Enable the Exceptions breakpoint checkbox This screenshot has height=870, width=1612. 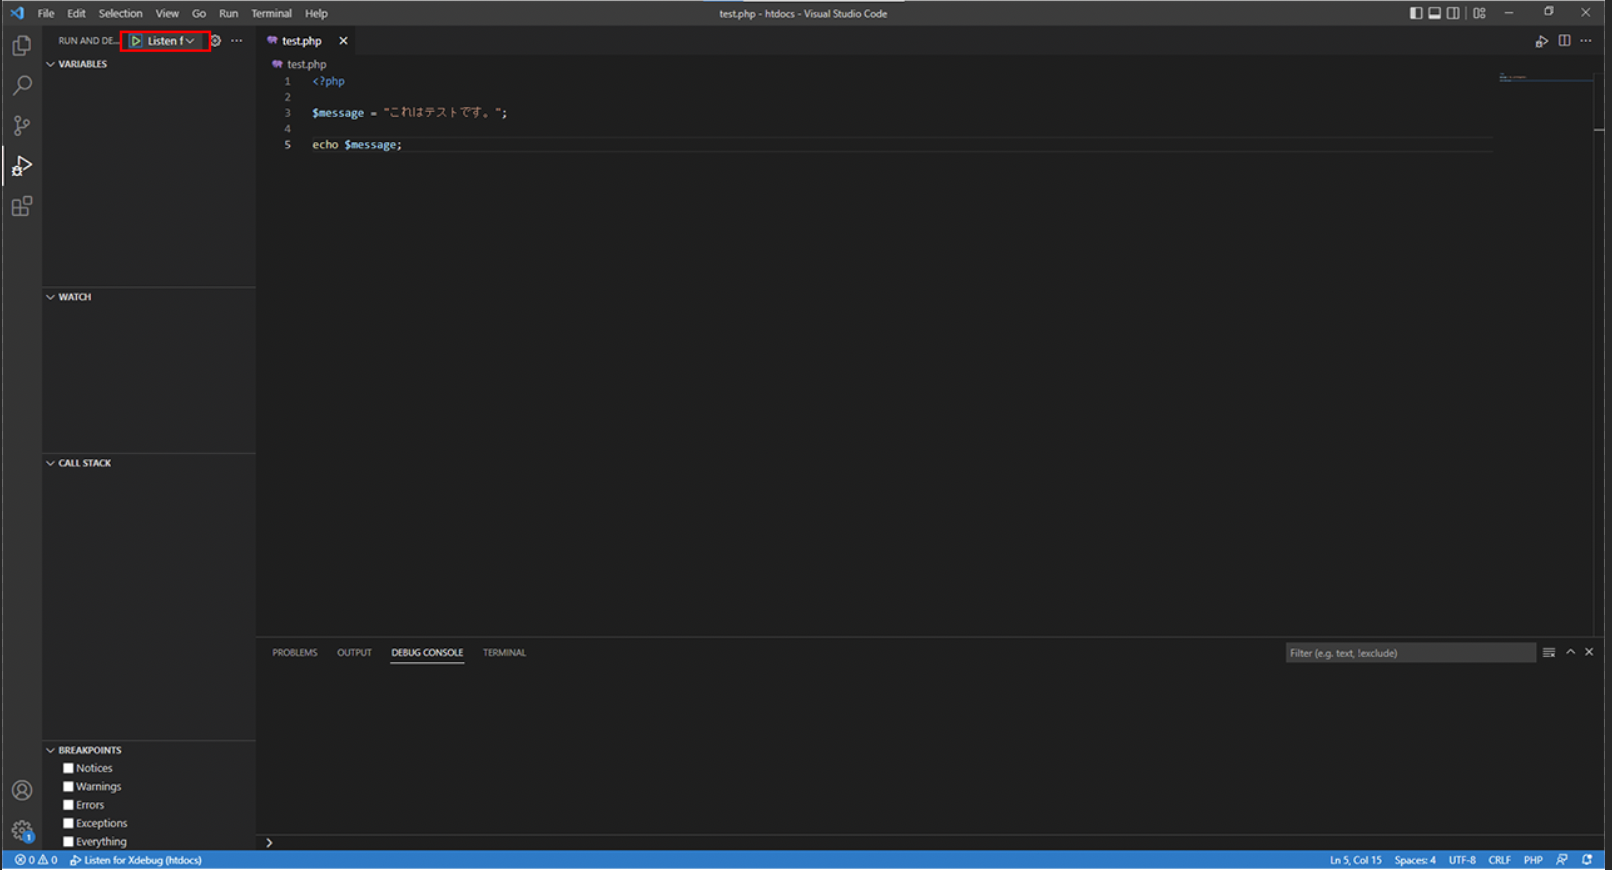click(68, 823)
